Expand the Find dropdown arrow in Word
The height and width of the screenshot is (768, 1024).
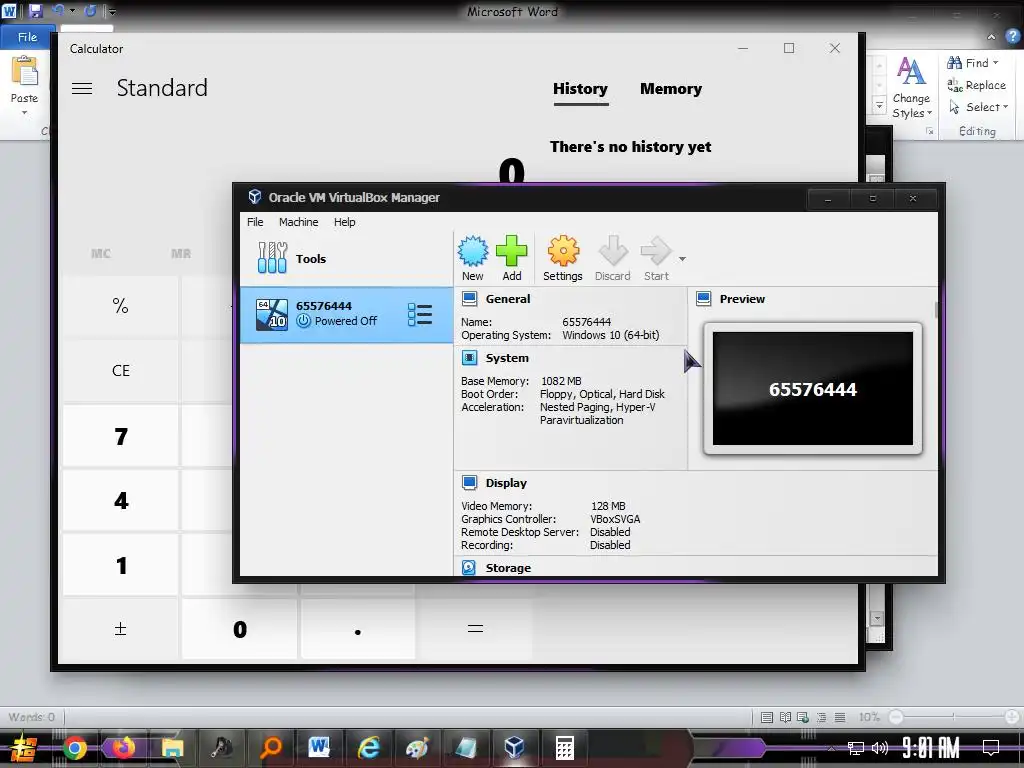[x=996, y=63]
